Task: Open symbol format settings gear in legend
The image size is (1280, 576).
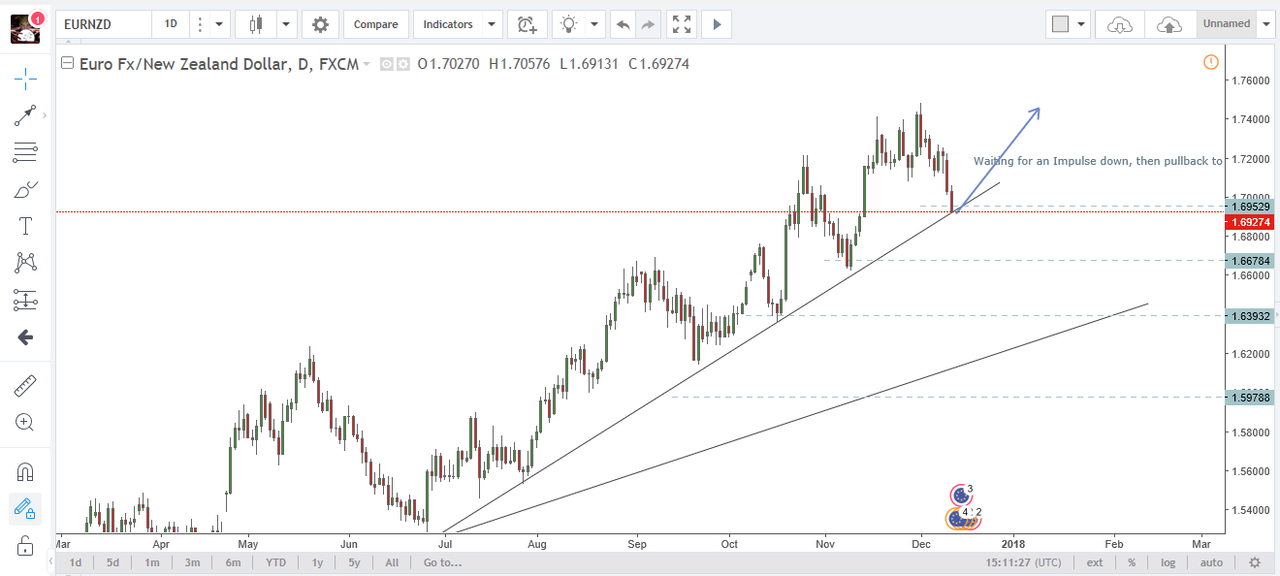Action: point(403,64)
